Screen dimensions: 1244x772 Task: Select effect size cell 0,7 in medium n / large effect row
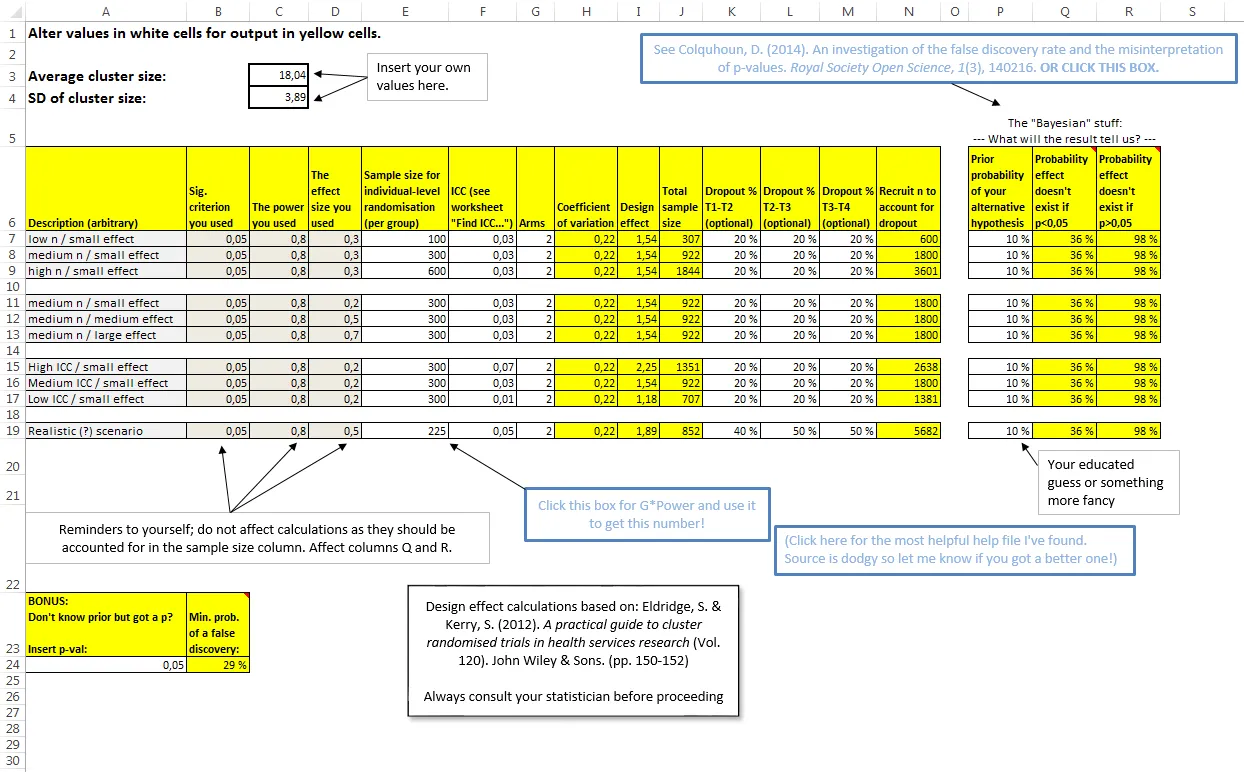click(x=335, y=335)
